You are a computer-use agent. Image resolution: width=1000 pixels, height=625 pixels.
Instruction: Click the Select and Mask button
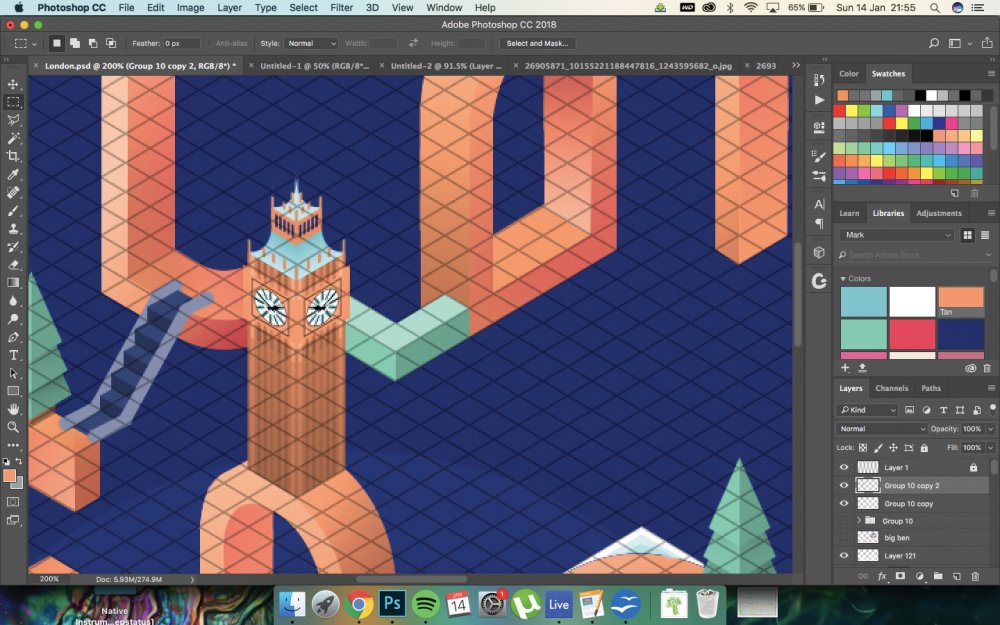coord(537,43)
